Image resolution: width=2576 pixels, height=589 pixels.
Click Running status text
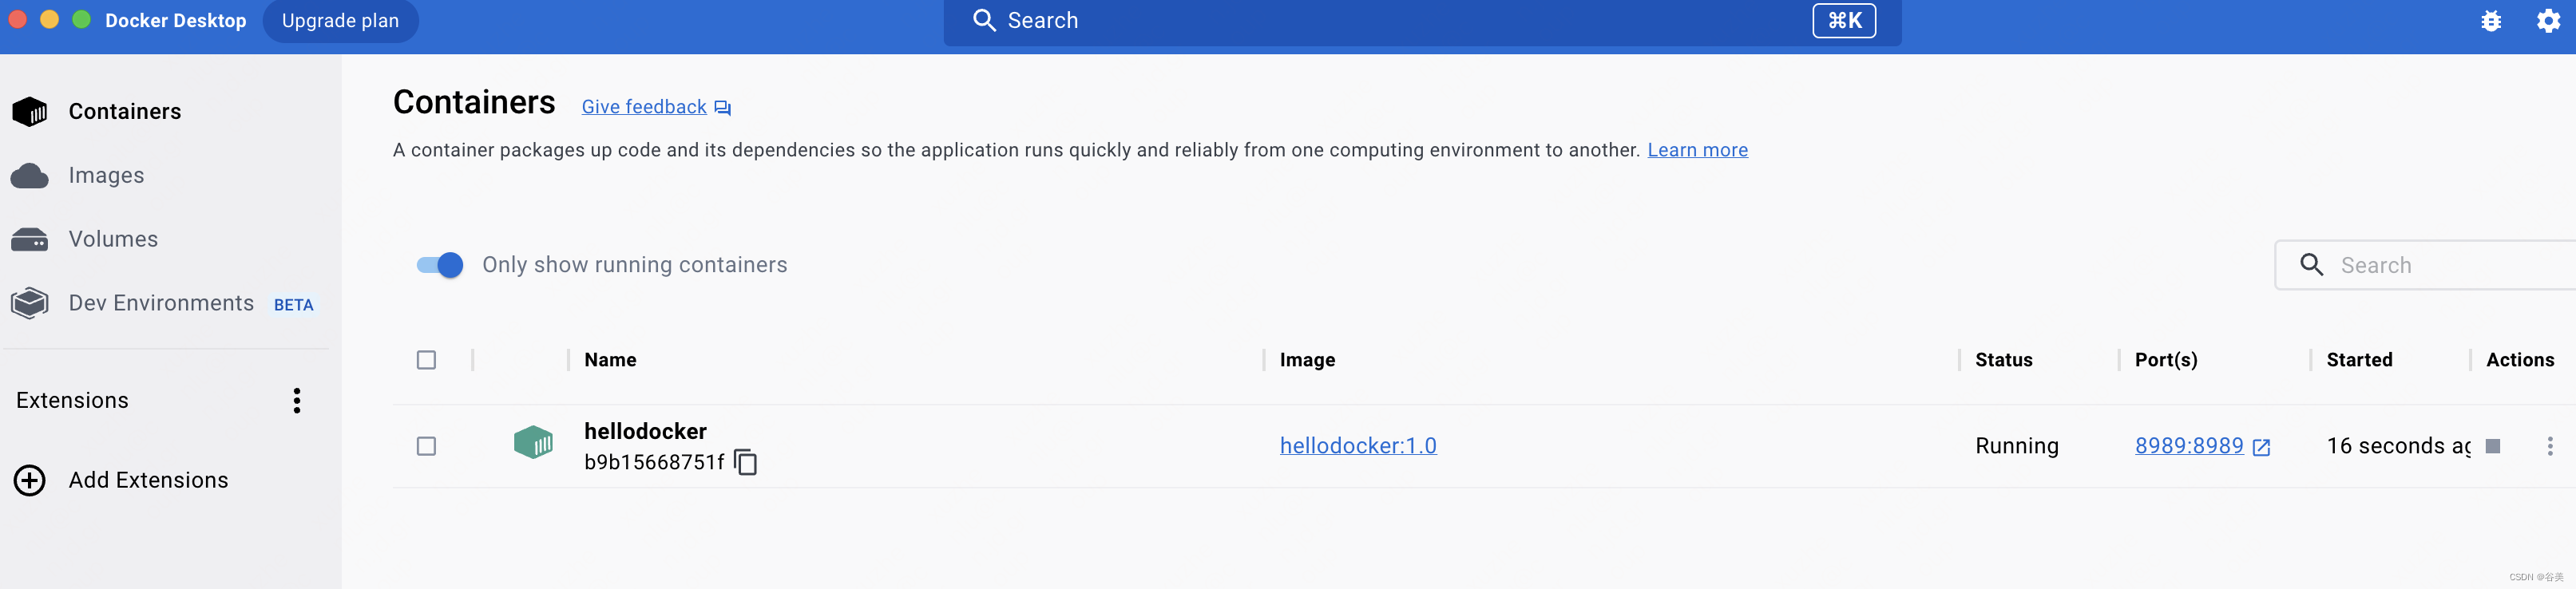(x=2016, y=446)
